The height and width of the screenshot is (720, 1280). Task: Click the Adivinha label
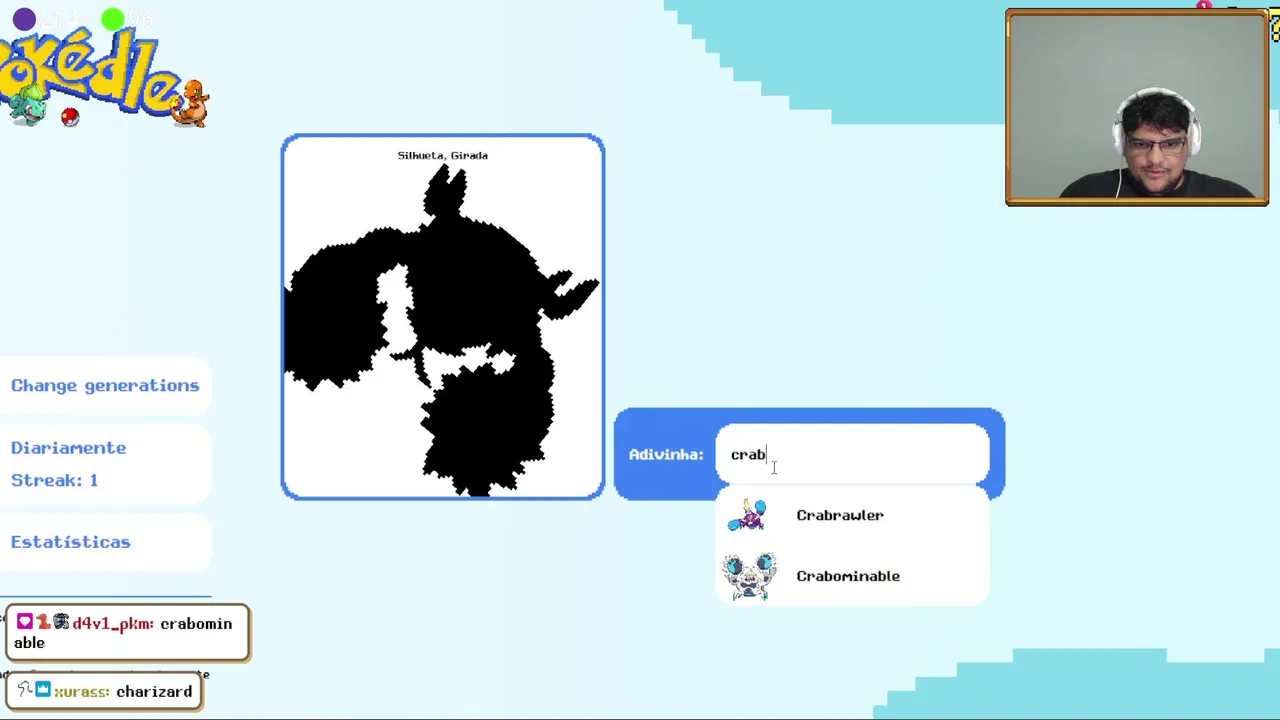(666, 454)
